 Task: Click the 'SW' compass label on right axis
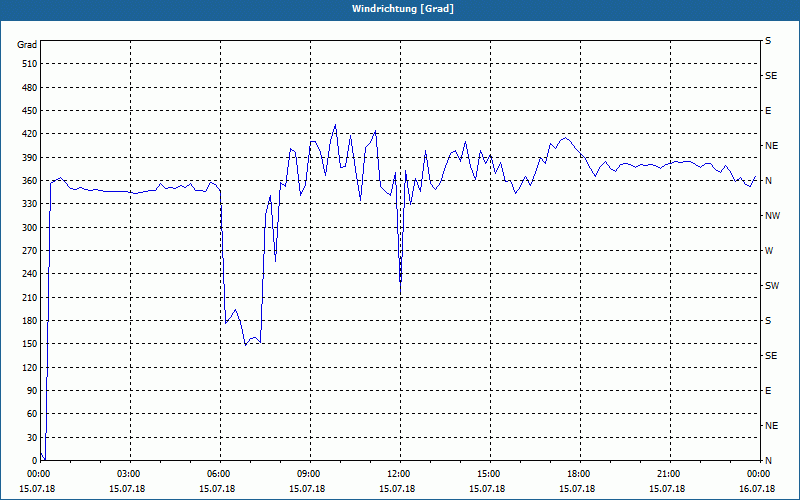click(x=772, y=286)
